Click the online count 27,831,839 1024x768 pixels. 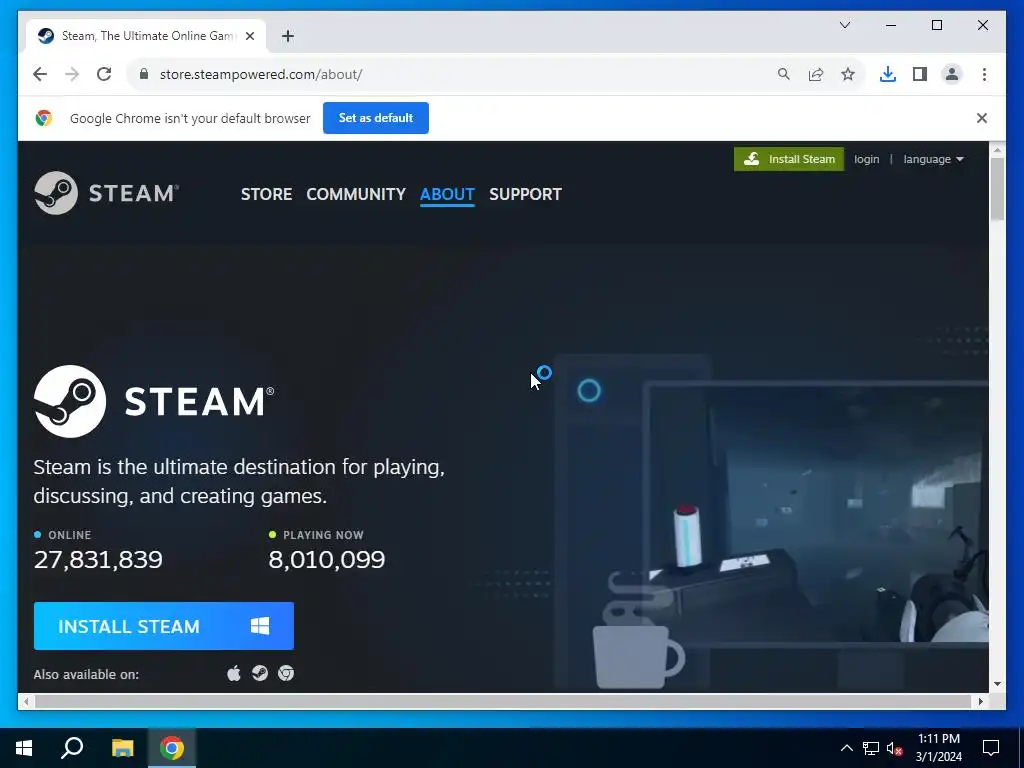(x=98, y=560)
